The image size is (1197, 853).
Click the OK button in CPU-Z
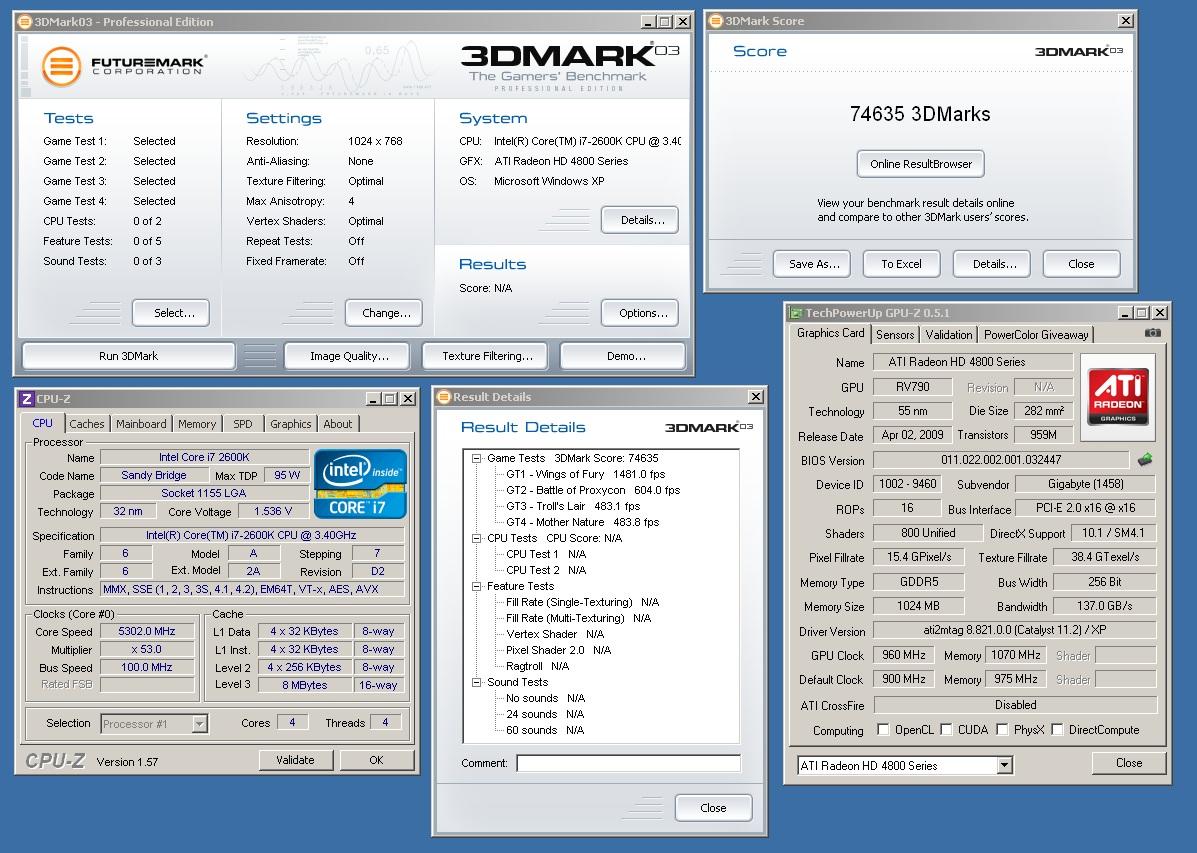tap(376, 760)
